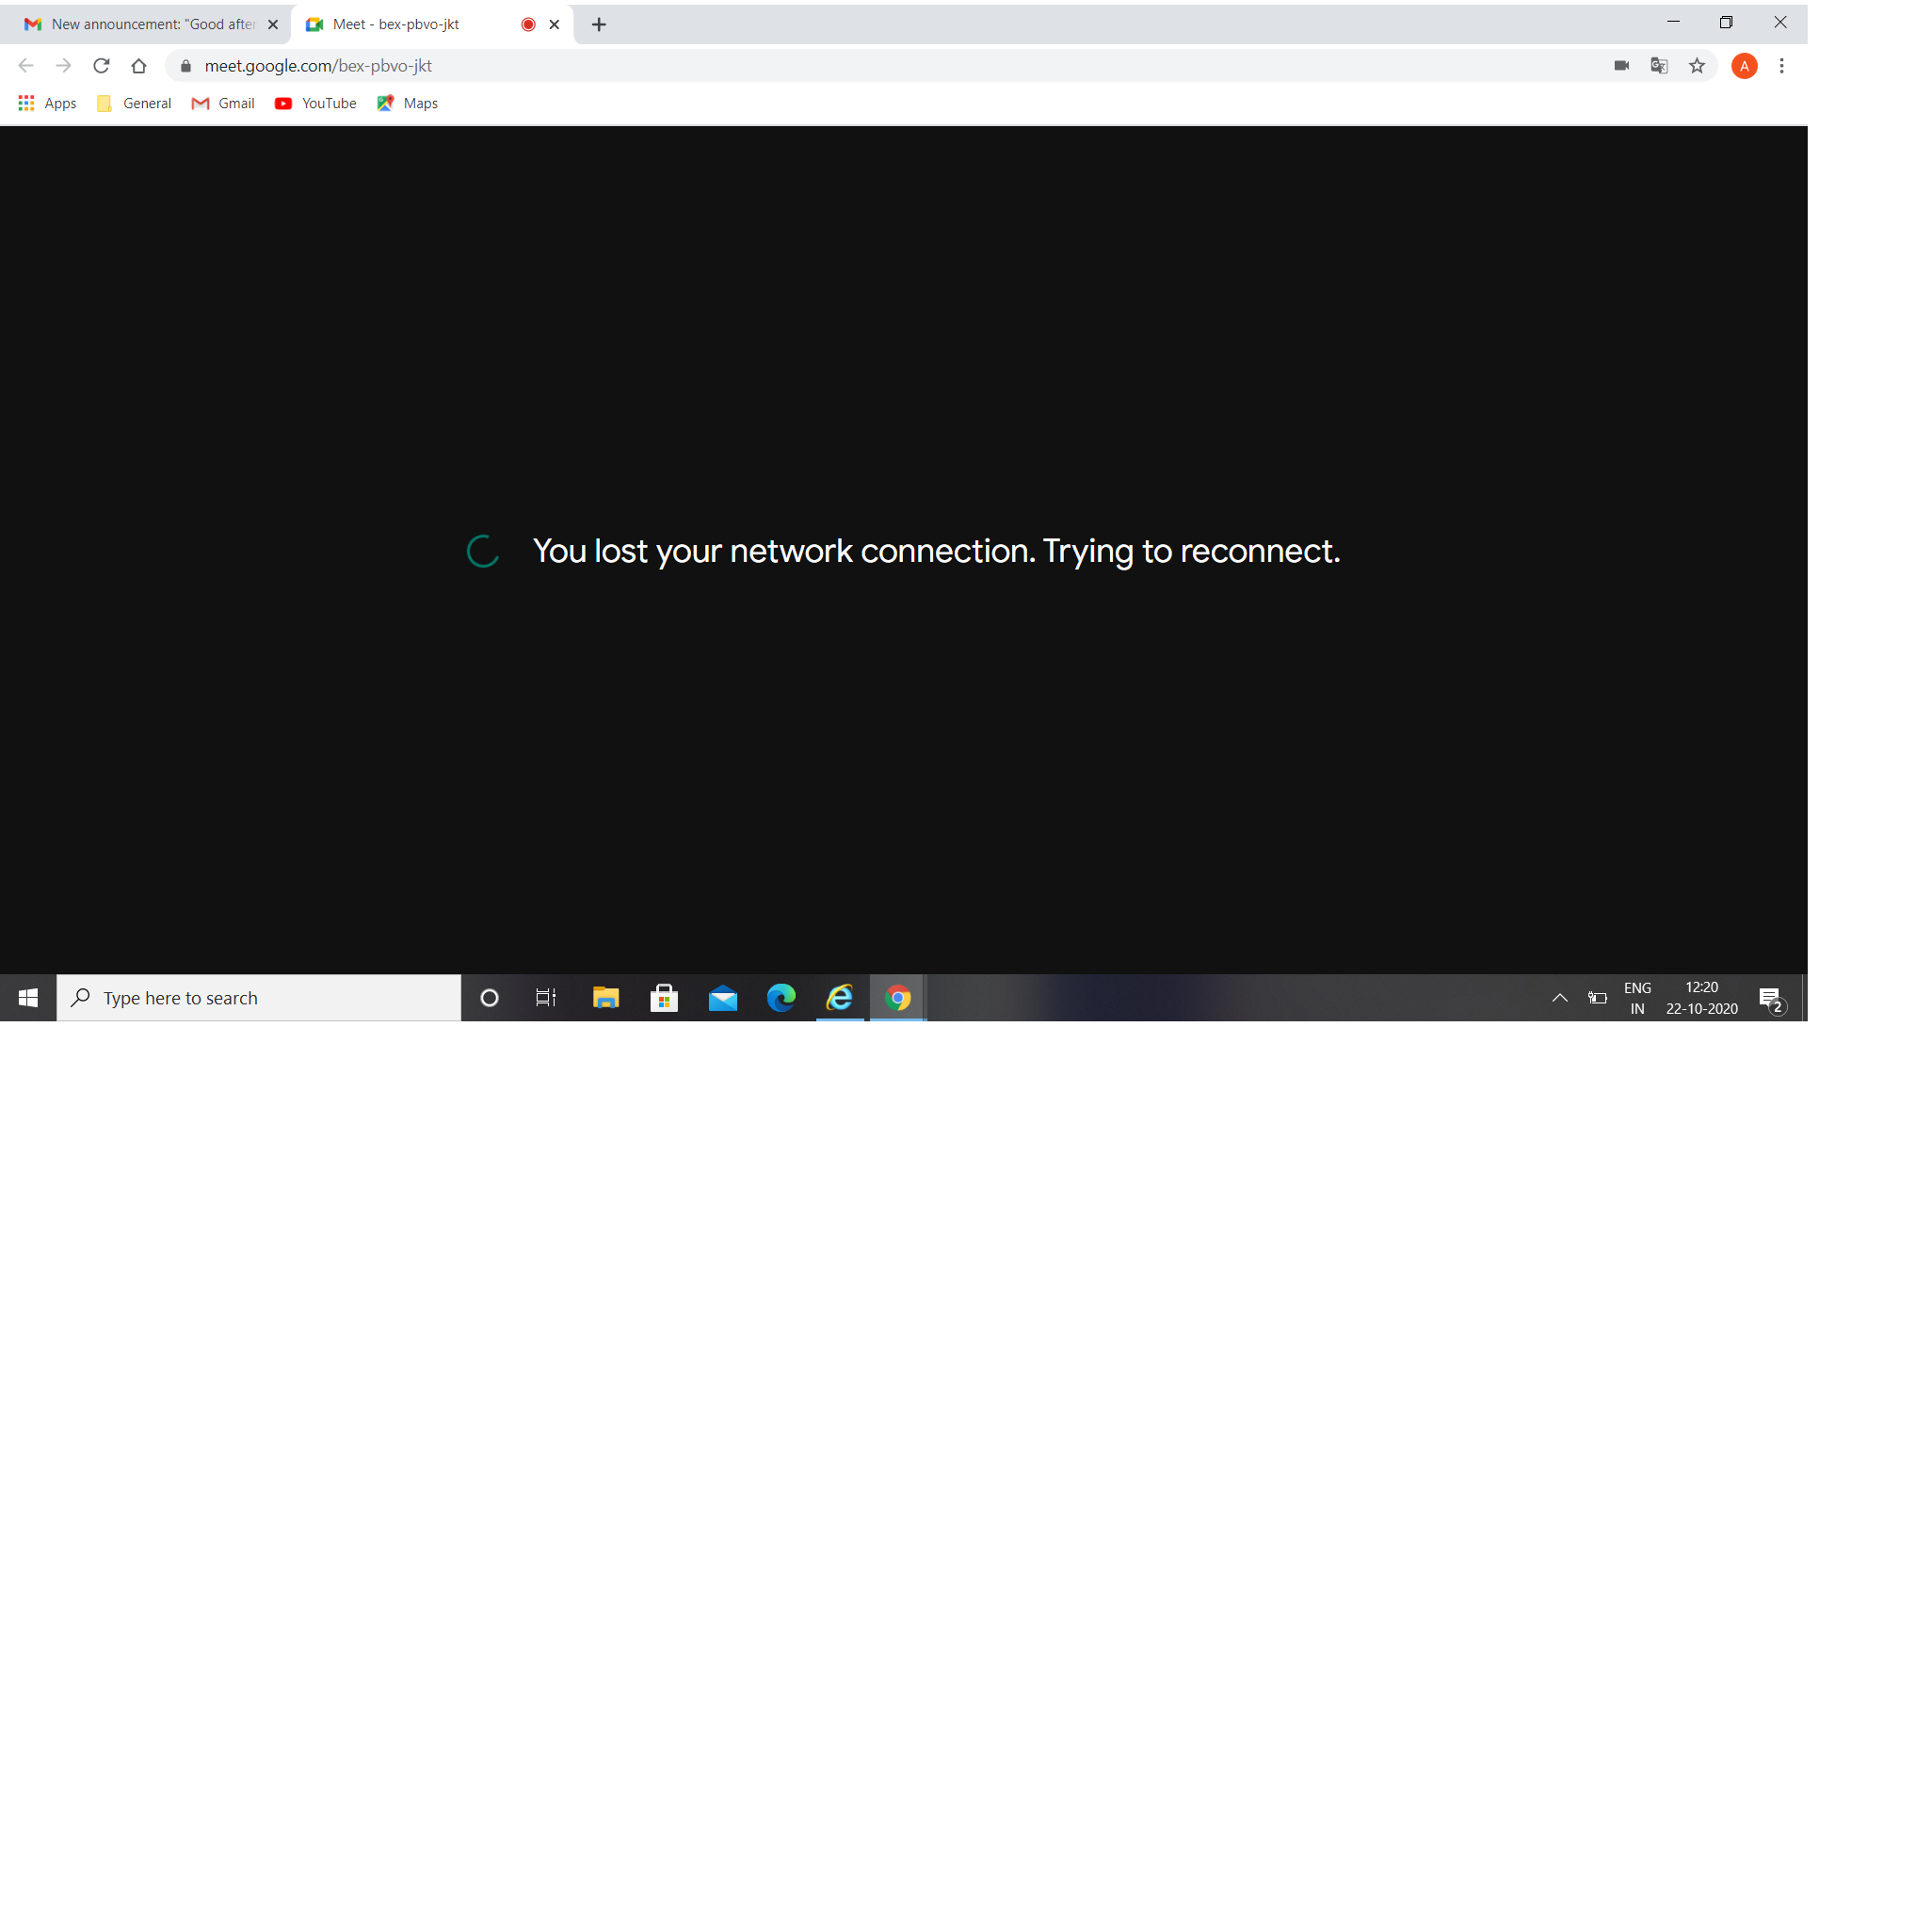Open Chrome browser from taskbar
This screenshot has height=1909, width=1932.
point(897,998)
